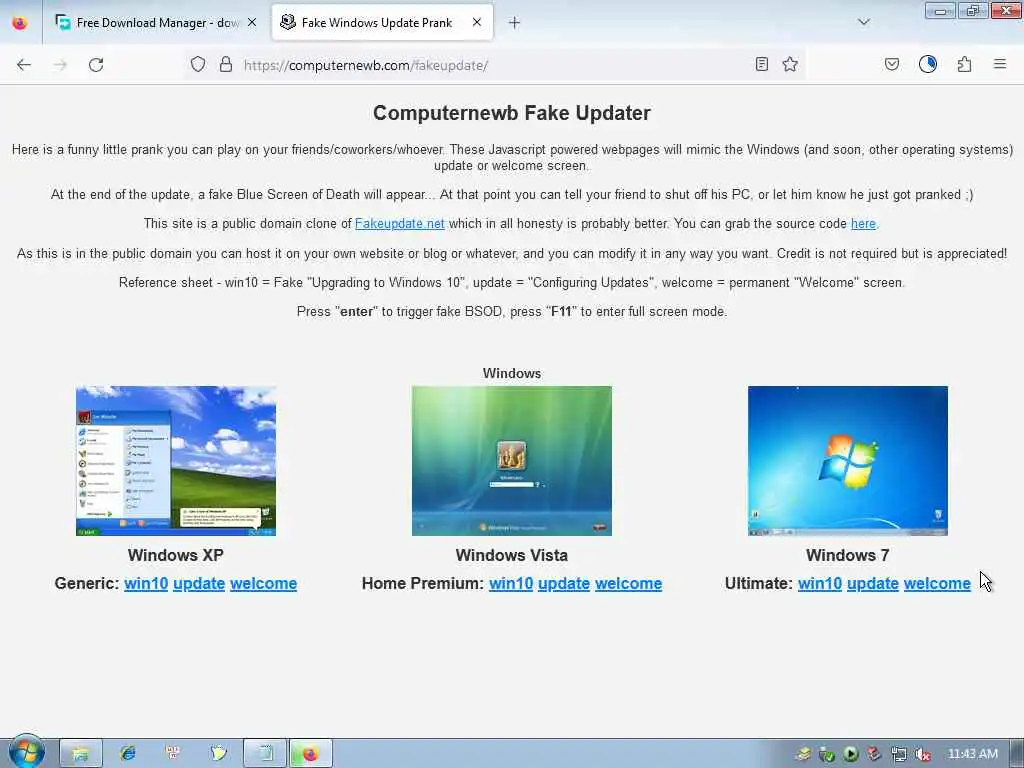Open Windows XP Generic update link
The image size is (1024, 768).
coord(199,583)
